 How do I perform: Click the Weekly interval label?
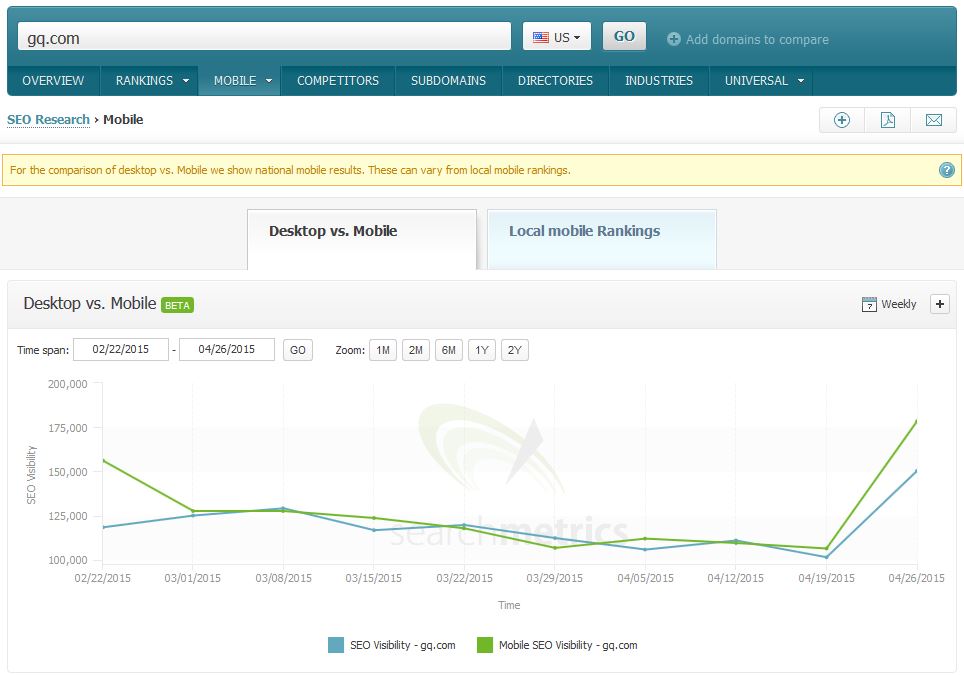coord(898,304)
